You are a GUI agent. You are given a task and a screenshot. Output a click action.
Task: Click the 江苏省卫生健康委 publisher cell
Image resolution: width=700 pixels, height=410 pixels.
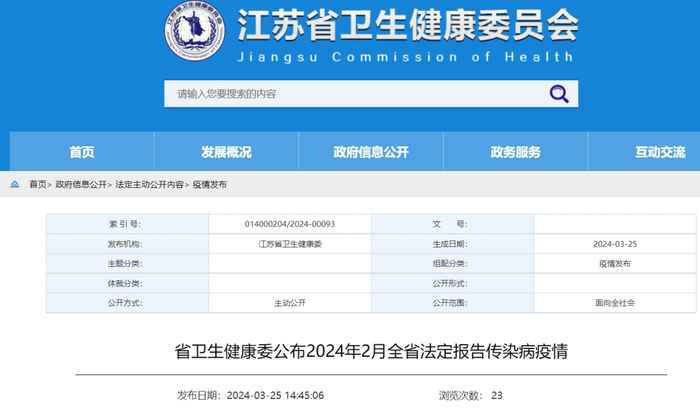(290, 244)
